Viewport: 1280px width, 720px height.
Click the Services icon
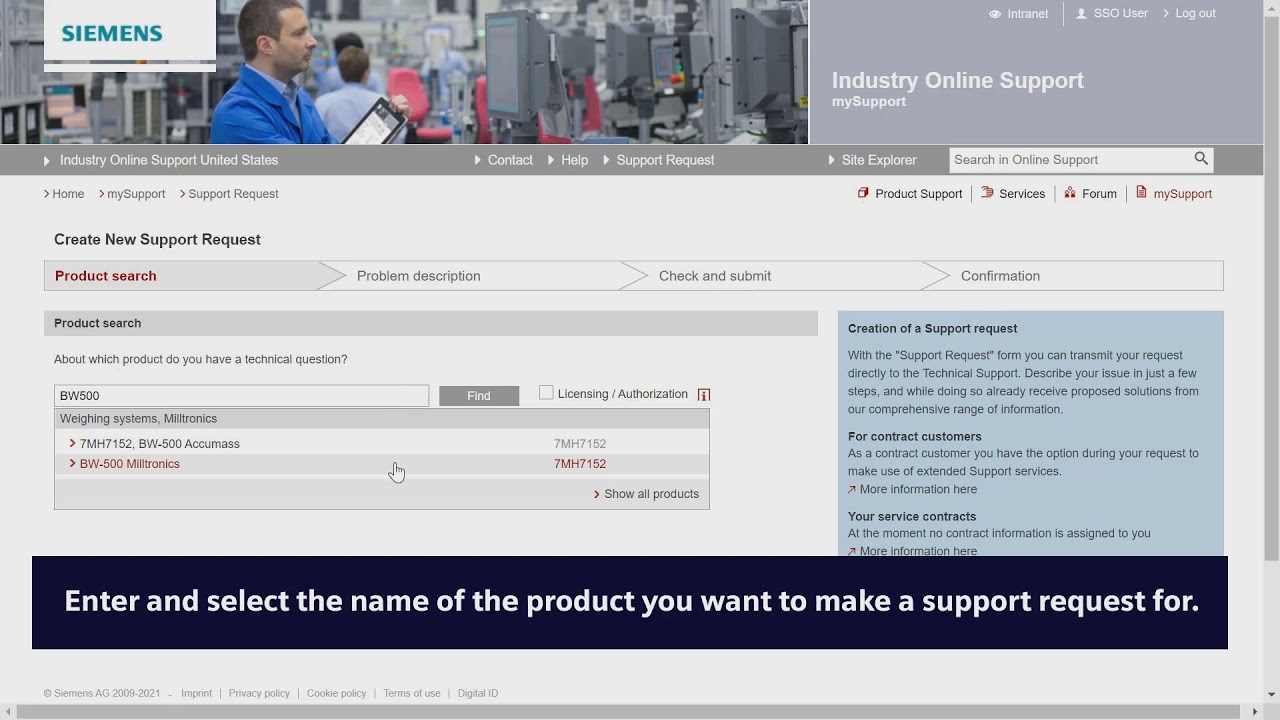click(x=987, y=193)
